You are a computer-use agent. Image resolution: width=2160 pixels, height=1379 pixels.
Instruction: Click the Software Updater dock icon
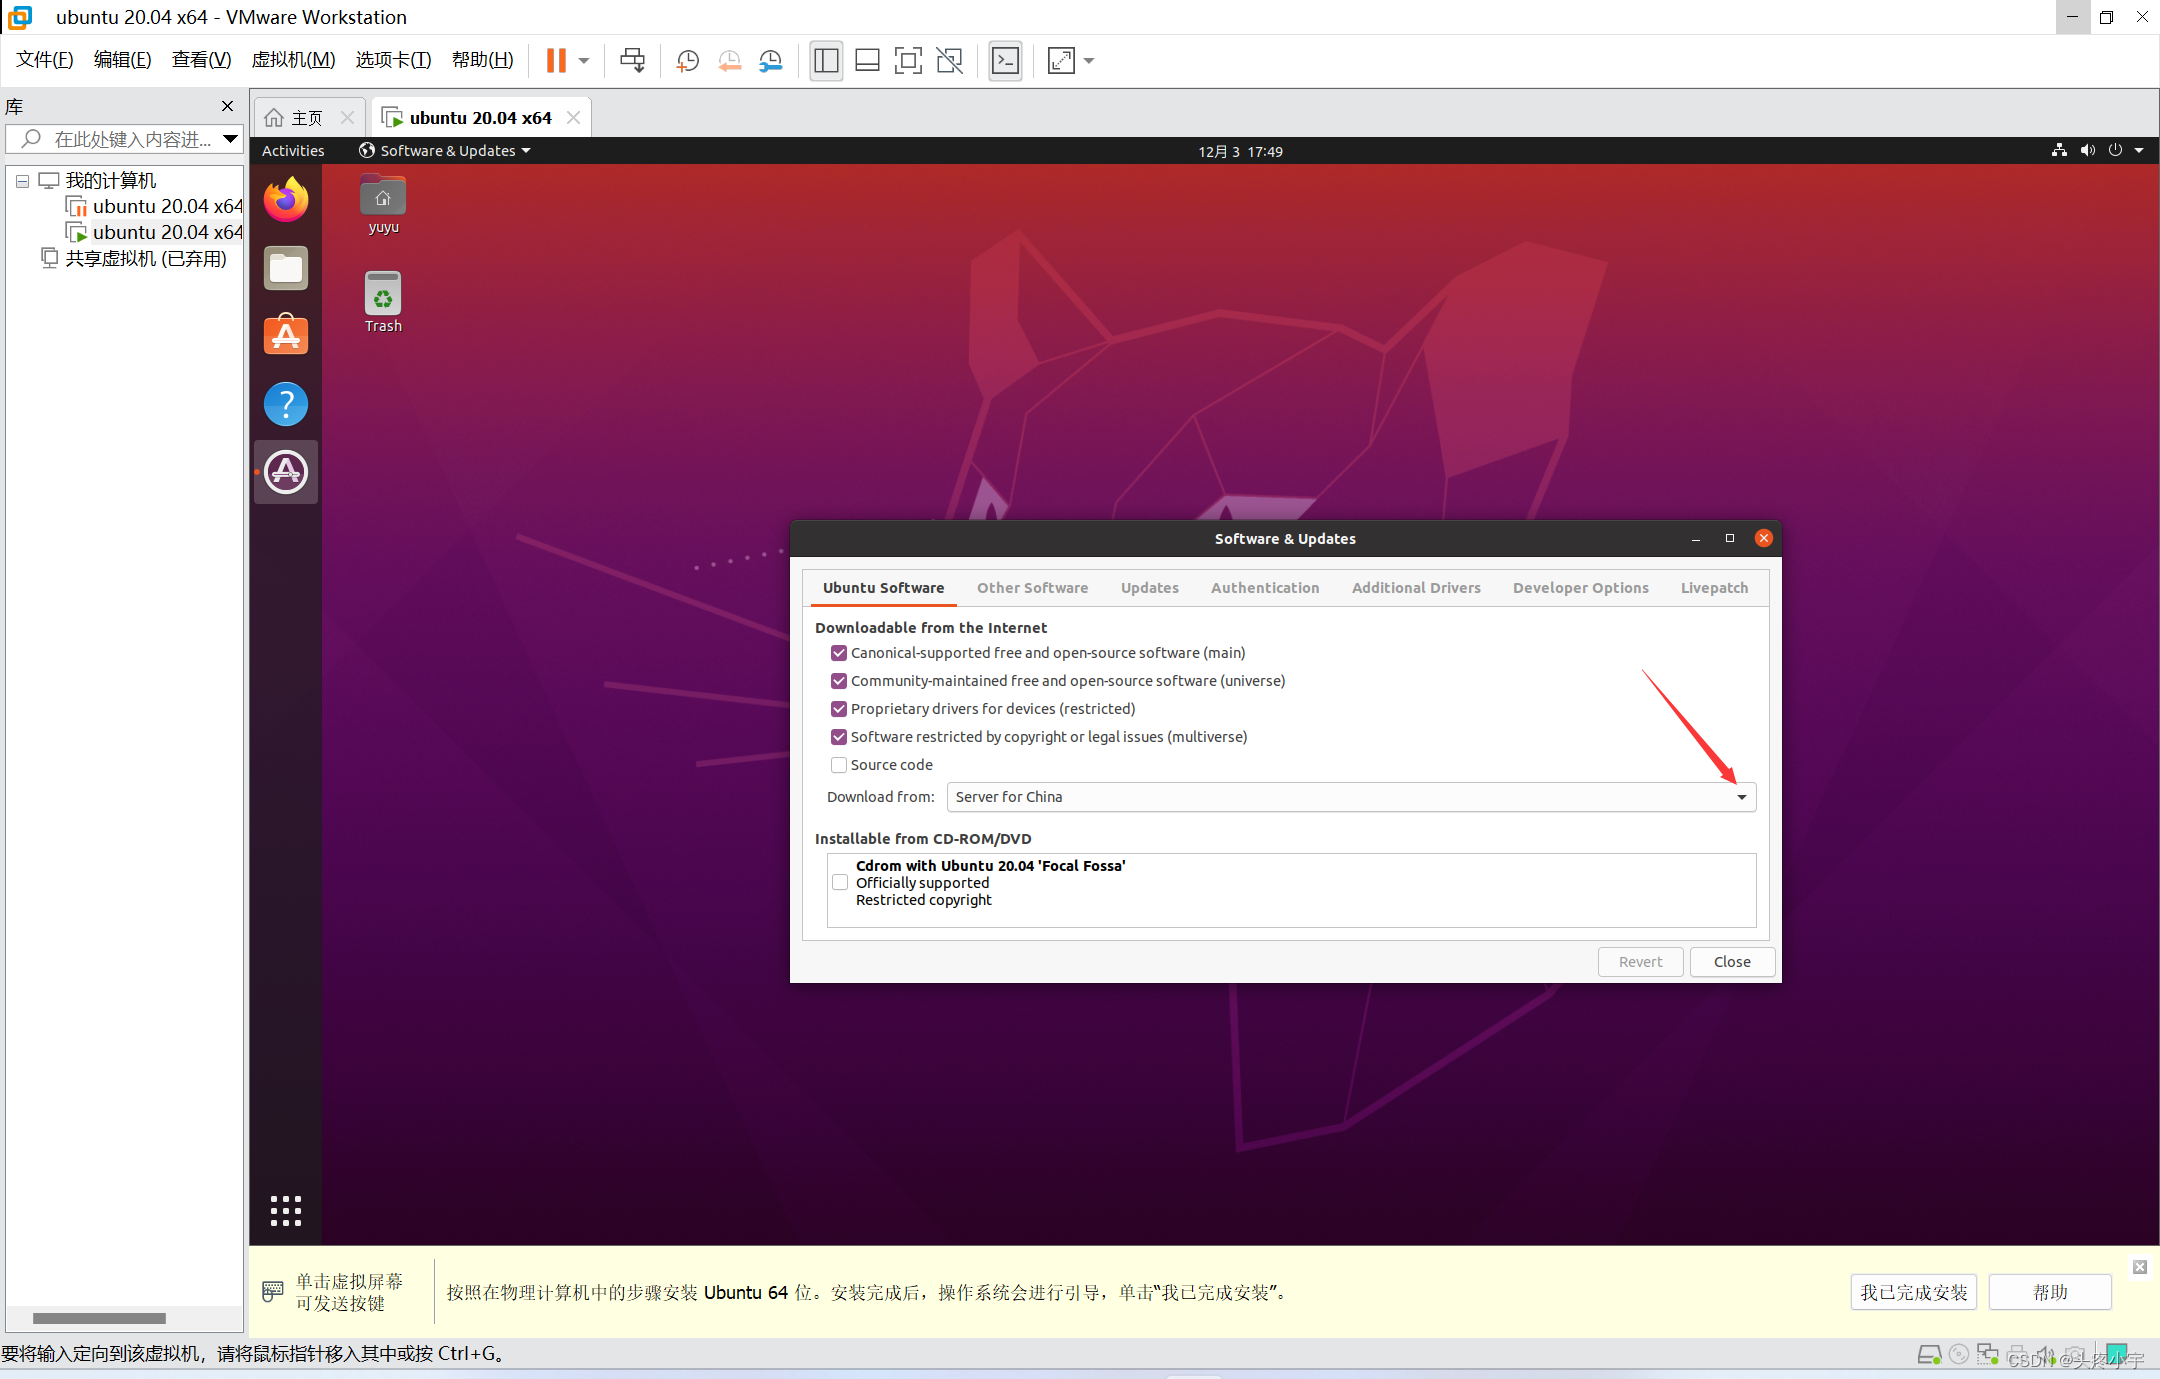click(x=286, y=472)
